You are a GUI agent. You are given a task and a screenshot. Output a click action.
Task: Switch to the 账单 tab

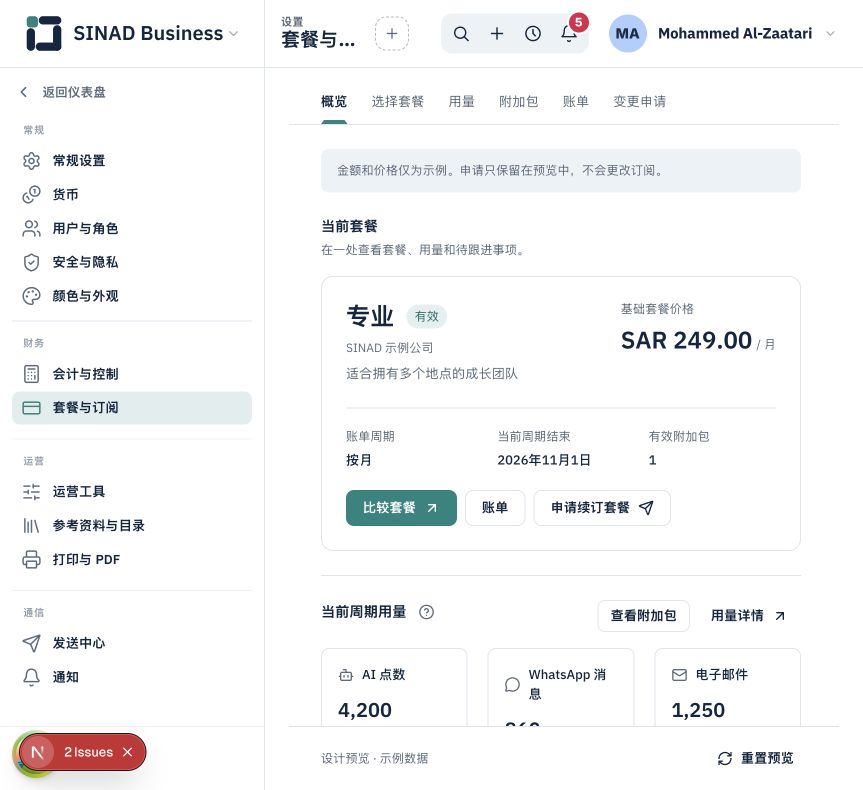click(576, 102)
